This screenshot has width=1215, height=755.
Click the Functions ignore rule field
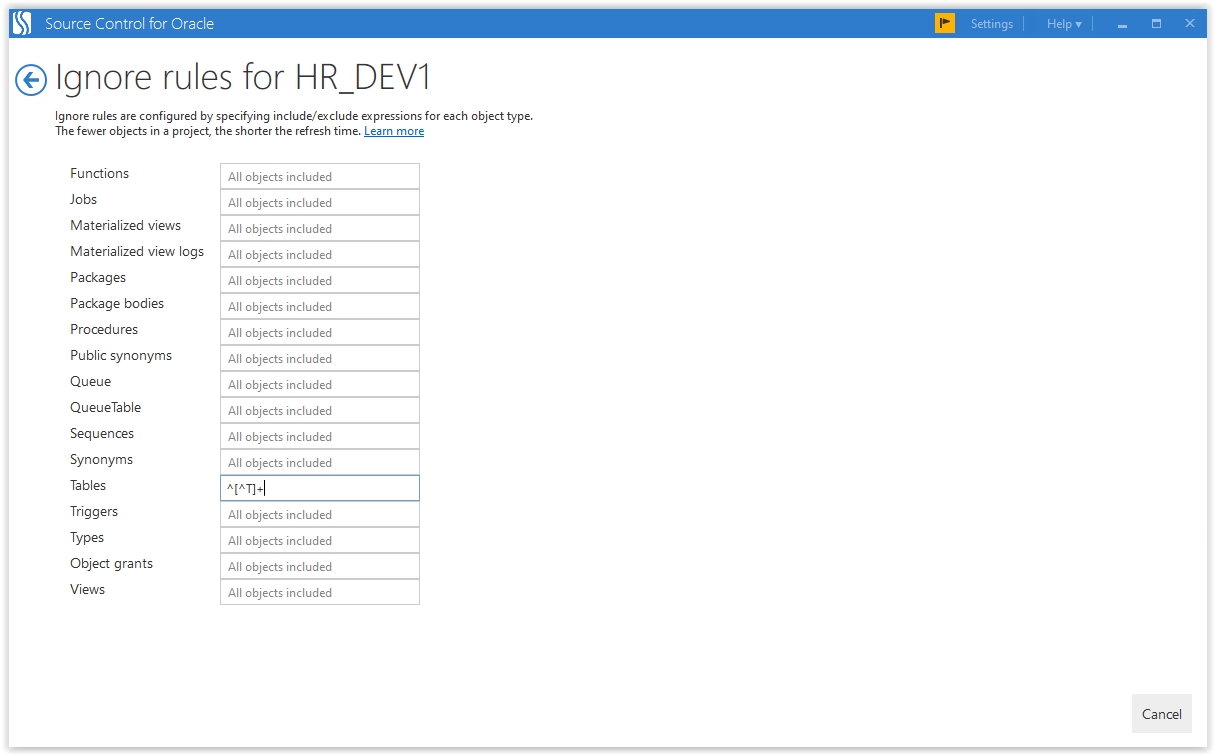[x=319, y=177]
